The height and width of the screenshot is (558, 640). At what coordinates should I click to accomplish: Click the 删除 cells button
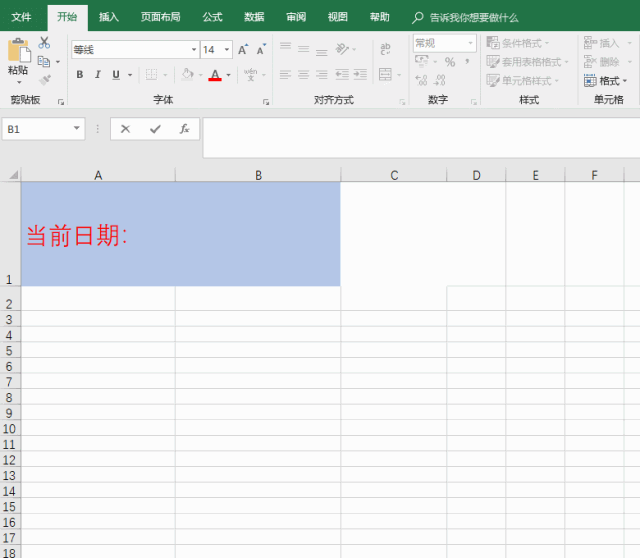[x=607, y=62]
